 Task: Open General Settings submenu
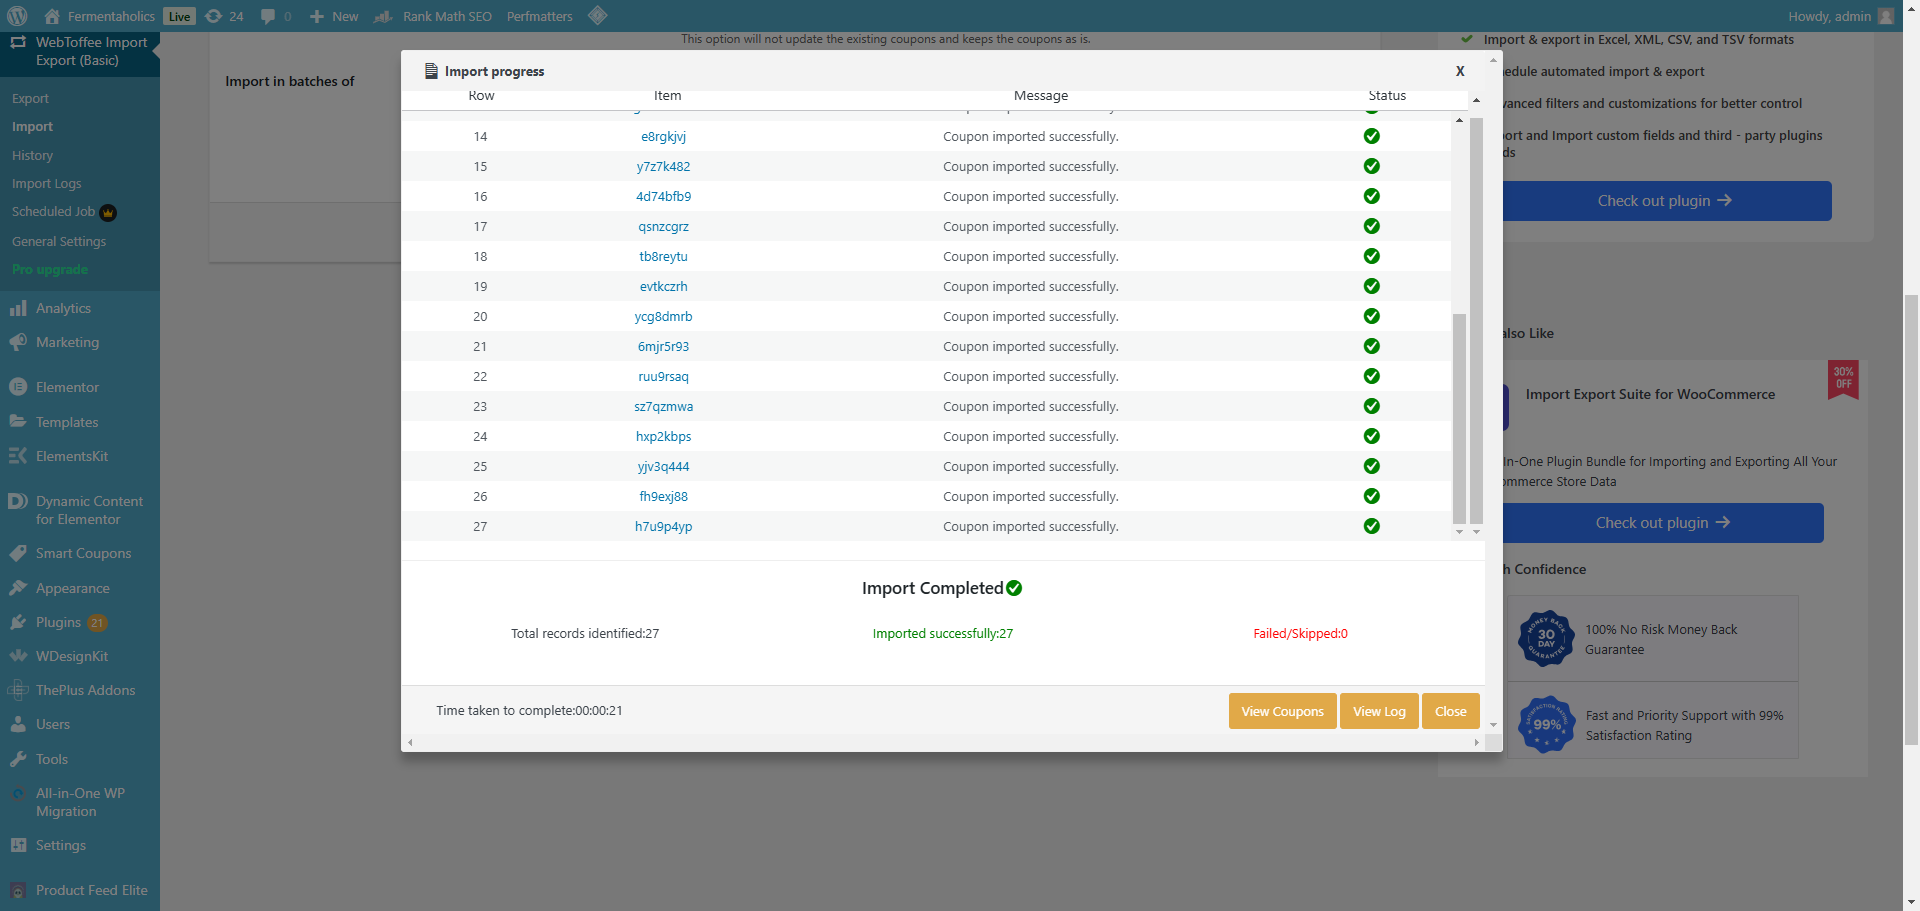pos(59,241)
